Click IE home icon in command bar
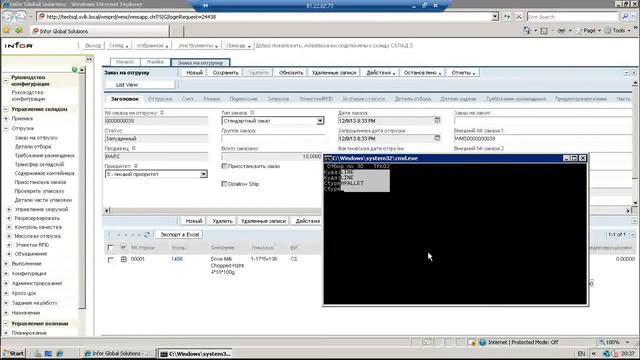Image resolution: width=640 pixels, height=360 pixels. [x=527, y=31]
